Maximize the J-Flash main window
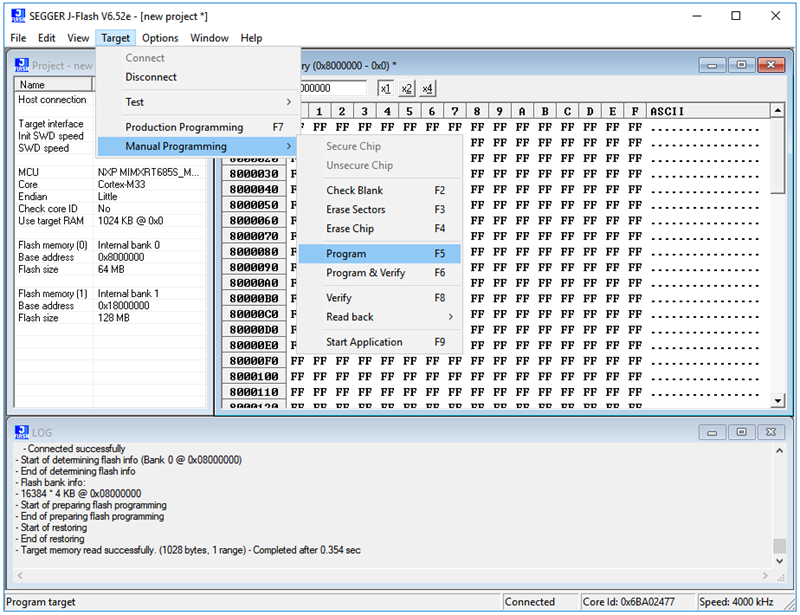 point(736,16)
